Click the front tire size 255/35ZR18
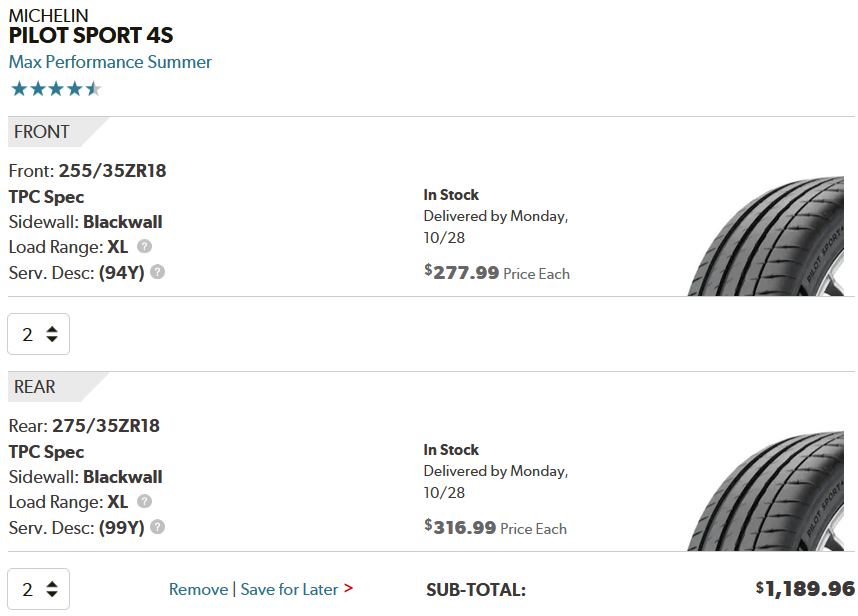The image size is (858, 616). pyautogui.click(x=112, y=171)
